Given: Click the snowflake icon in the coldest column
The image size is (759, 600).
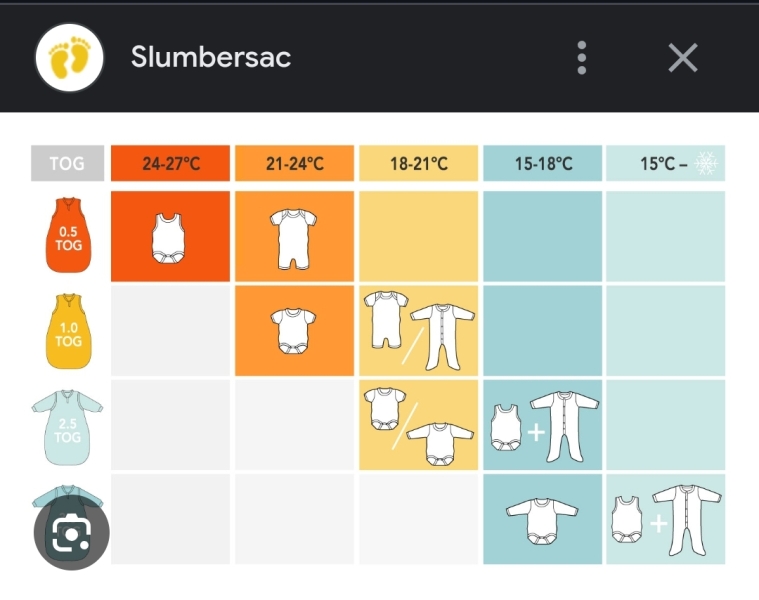Looking at the screenshot, I should (707, 164).
